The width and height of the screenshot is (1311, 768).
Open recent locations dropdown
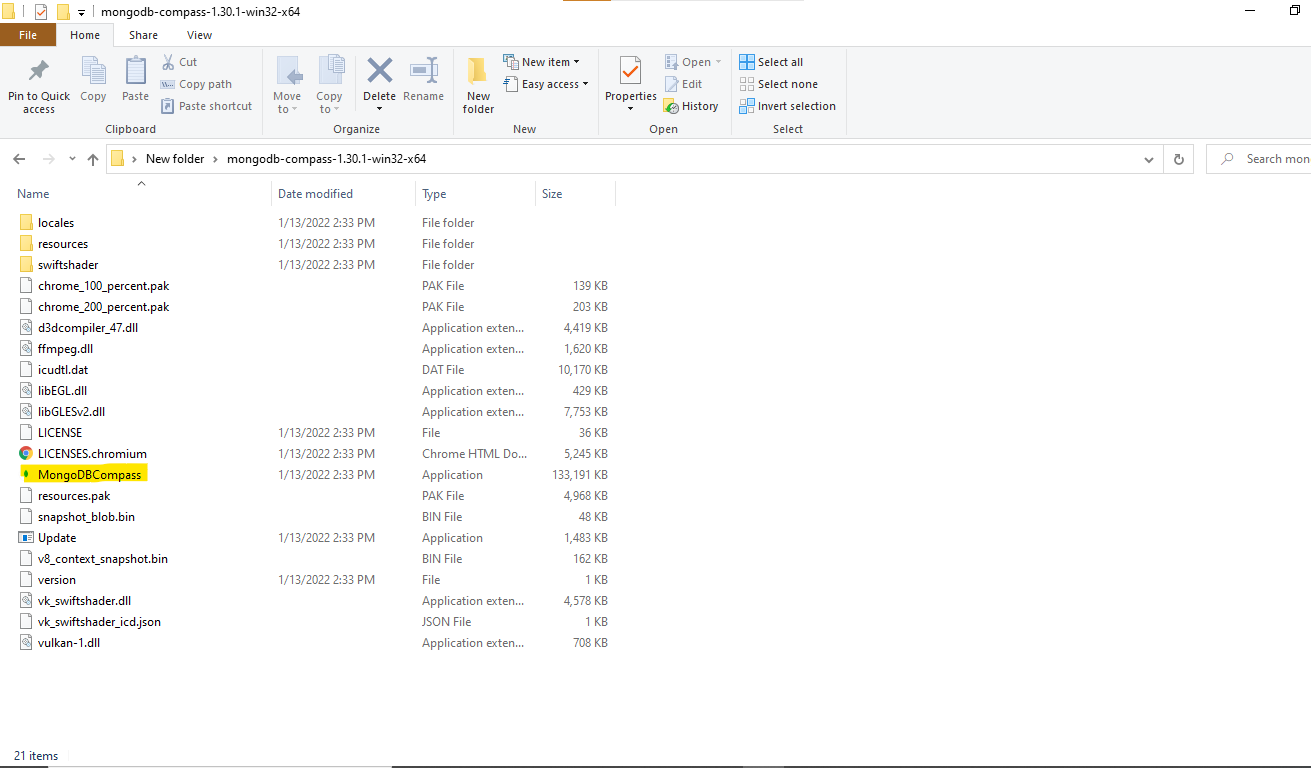(x=72, y=159)
